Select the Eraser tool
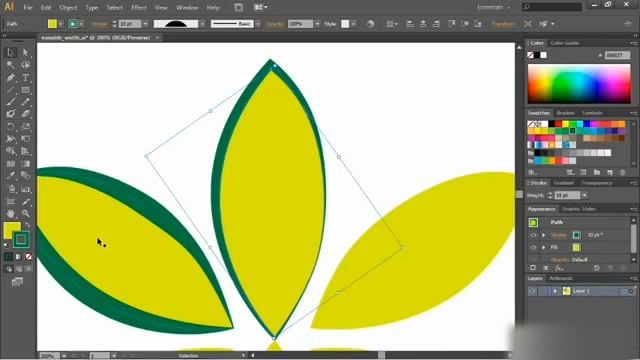The height and width of the screenshot is (360, 640). [x=25, y=114]
